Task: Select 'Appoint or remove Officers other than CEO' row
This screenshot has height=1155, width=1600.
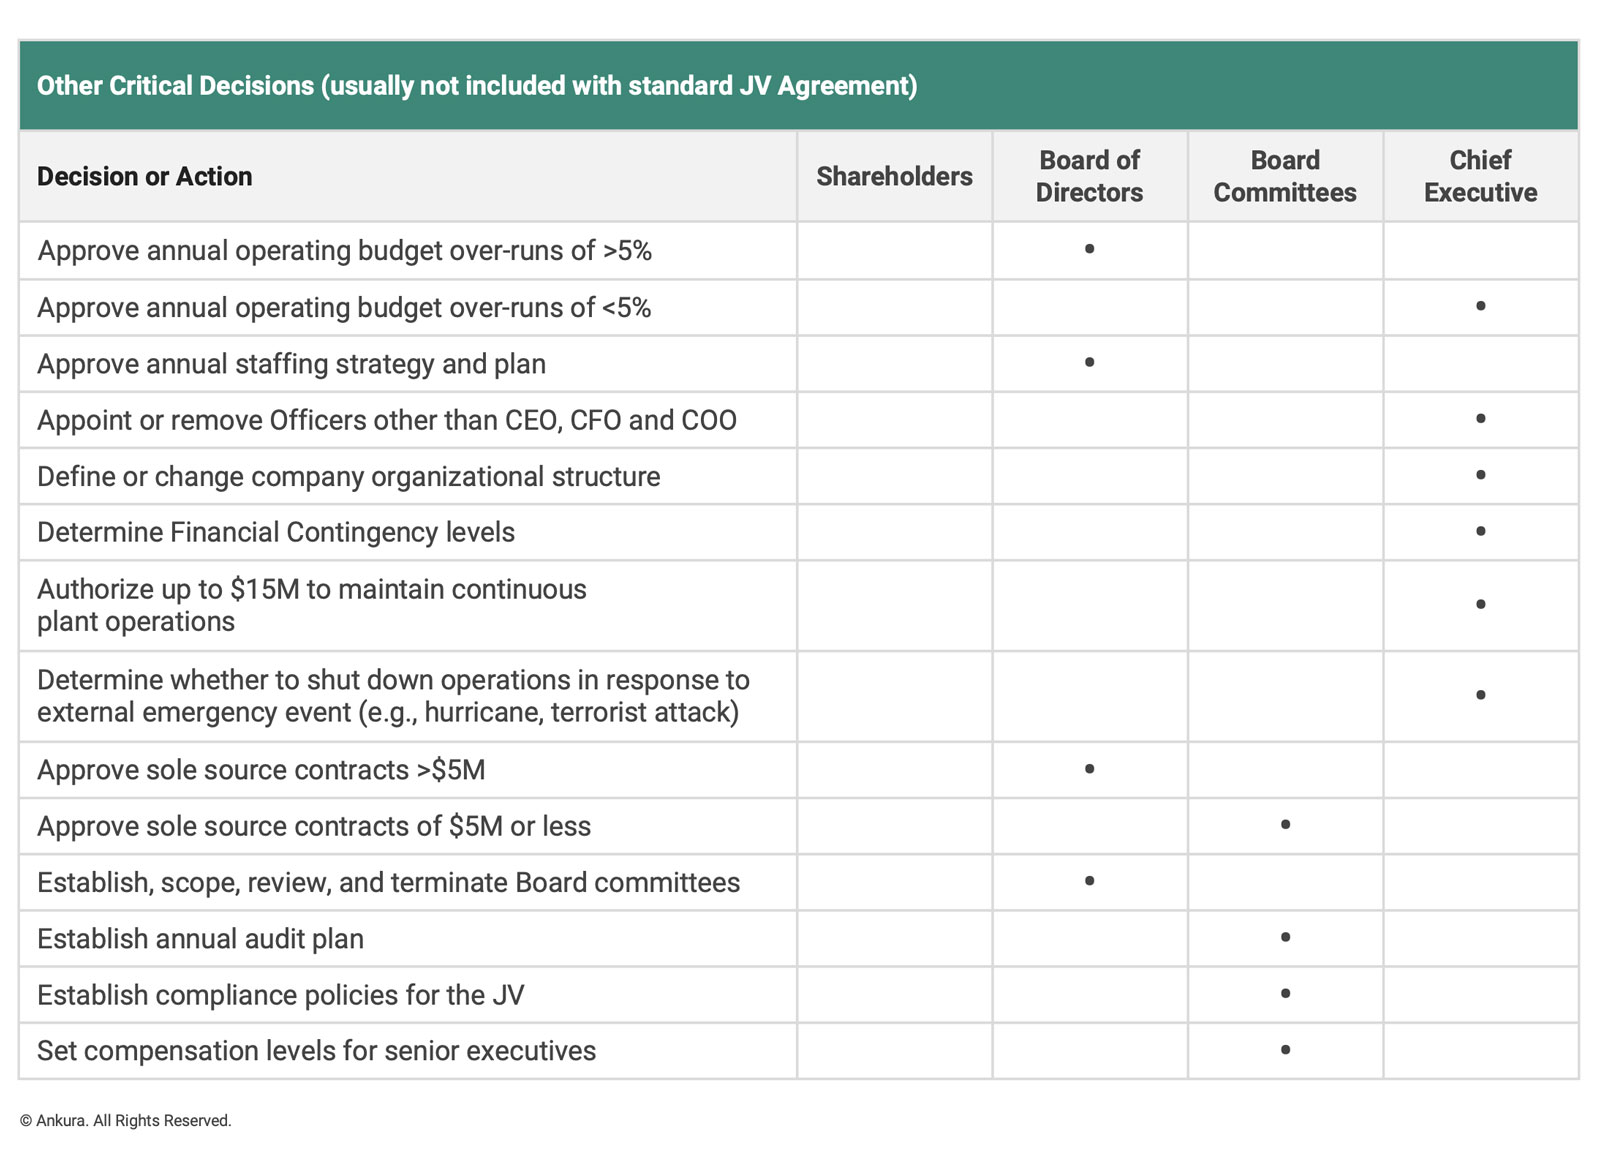Action: tap(799, 420)
